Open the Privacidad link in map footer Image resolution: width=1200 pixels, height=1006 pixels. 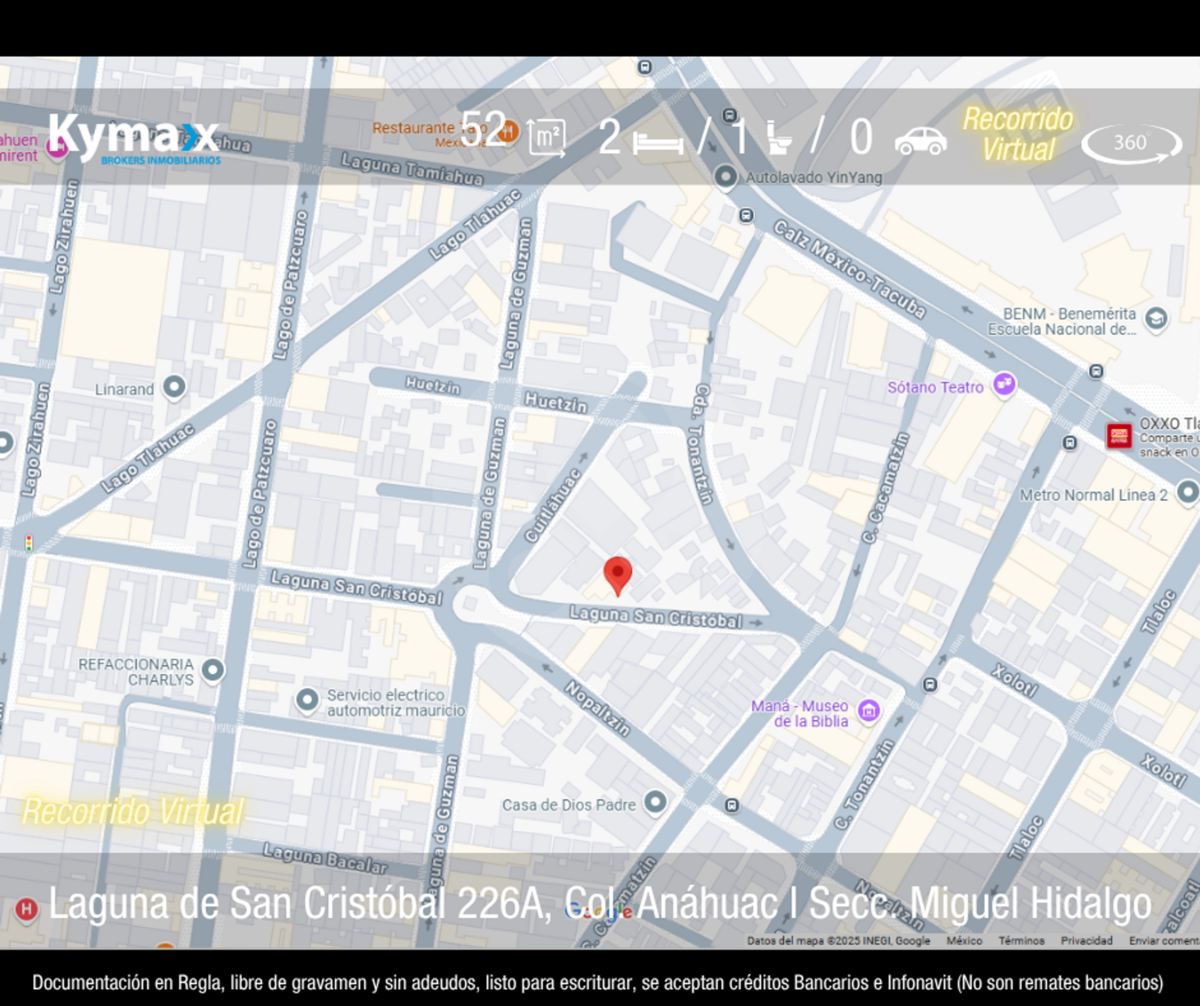(x=1087, y=941)
